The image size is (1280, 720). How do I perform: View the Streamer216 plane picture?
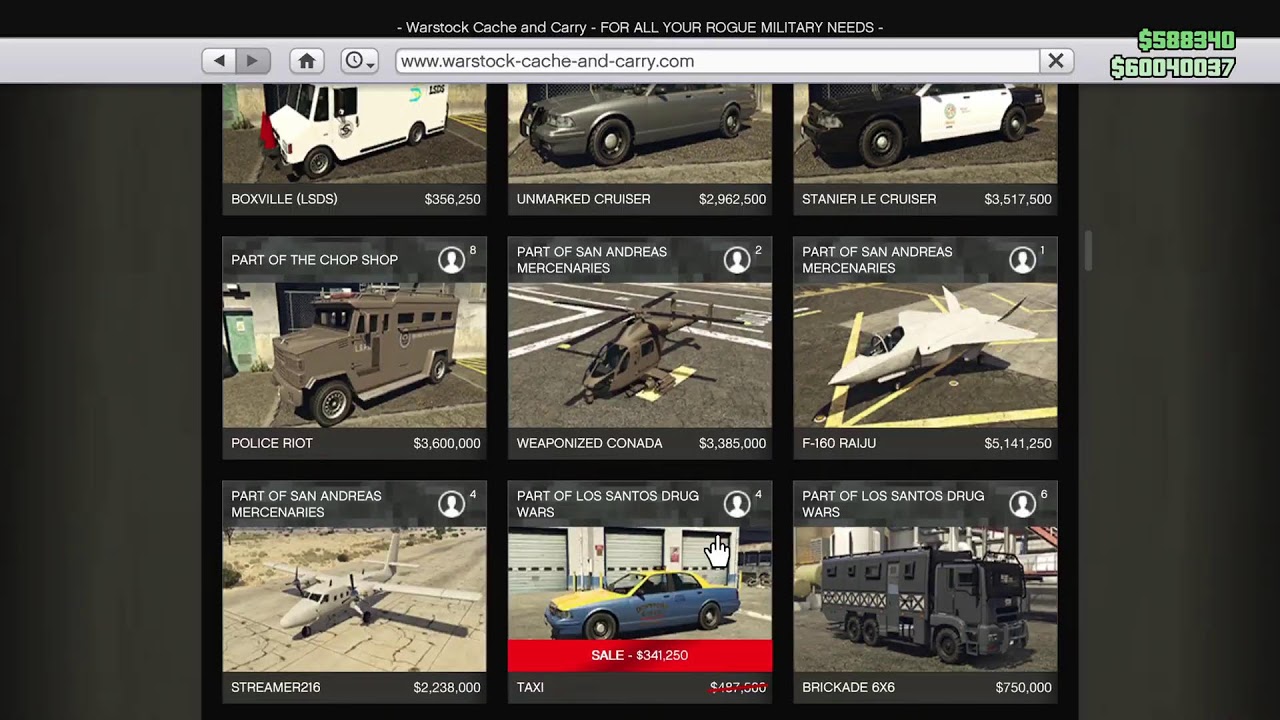click(354, 599)
